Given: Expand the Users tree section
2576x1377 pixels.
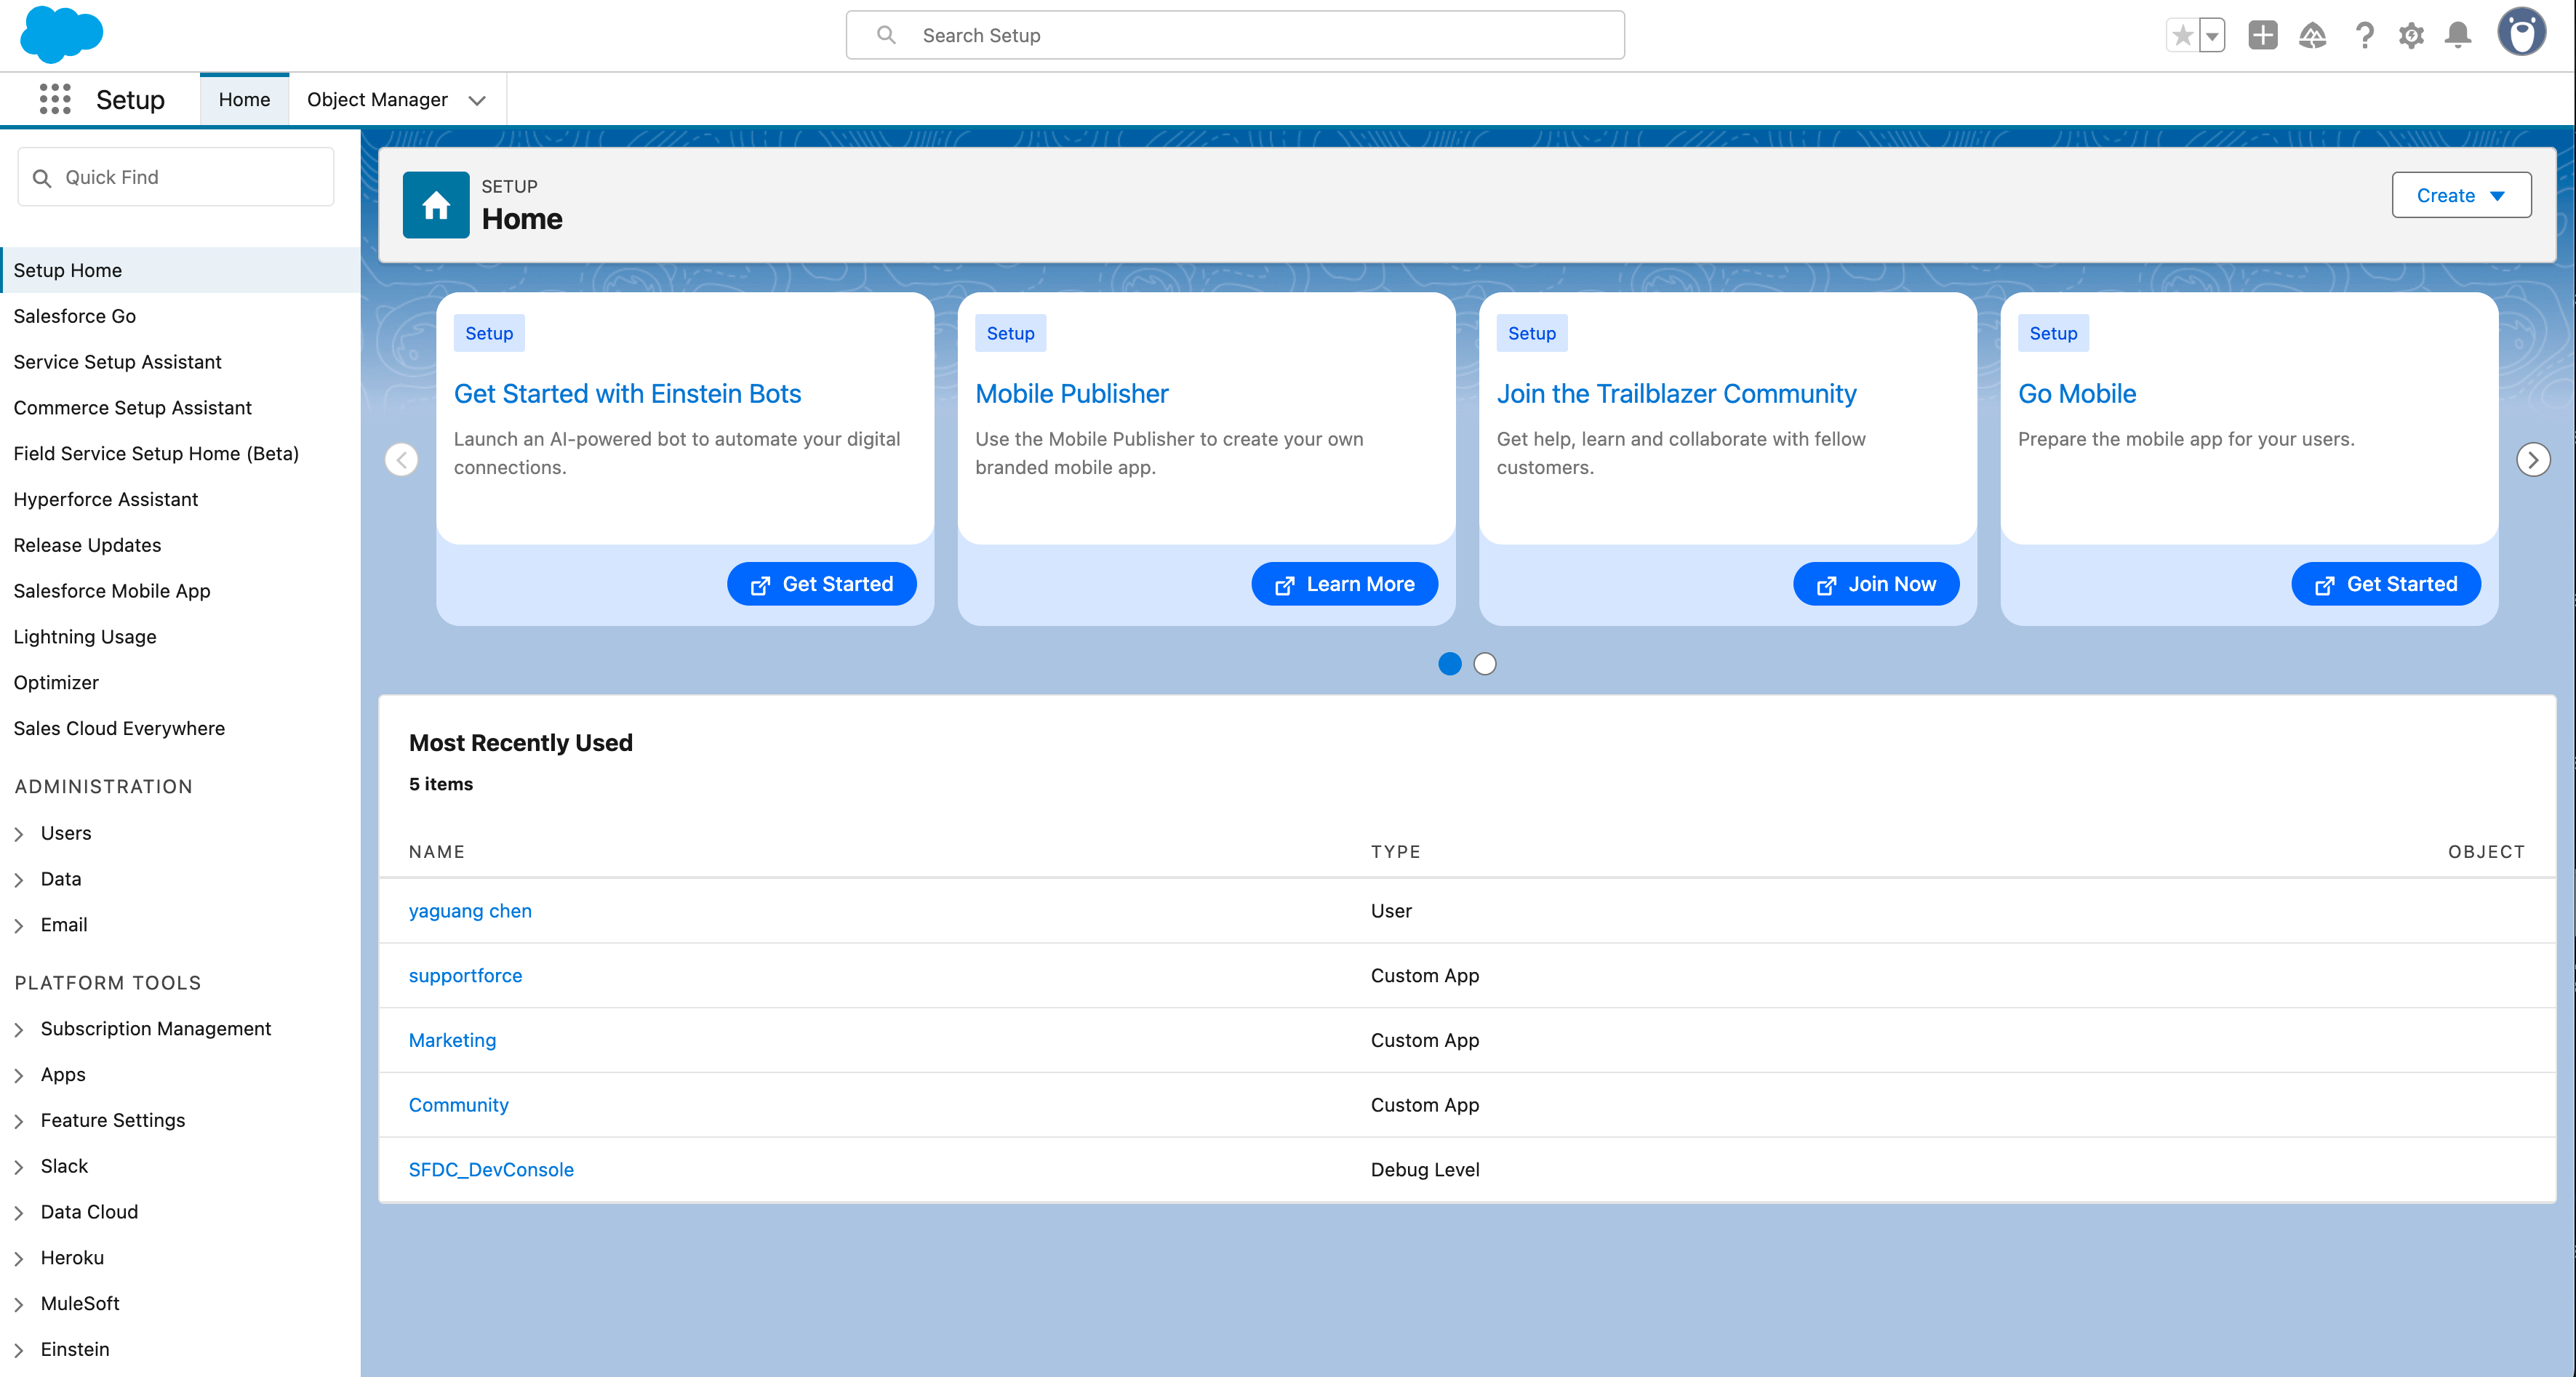Looking at the screenshot, I should click(19, 834).
